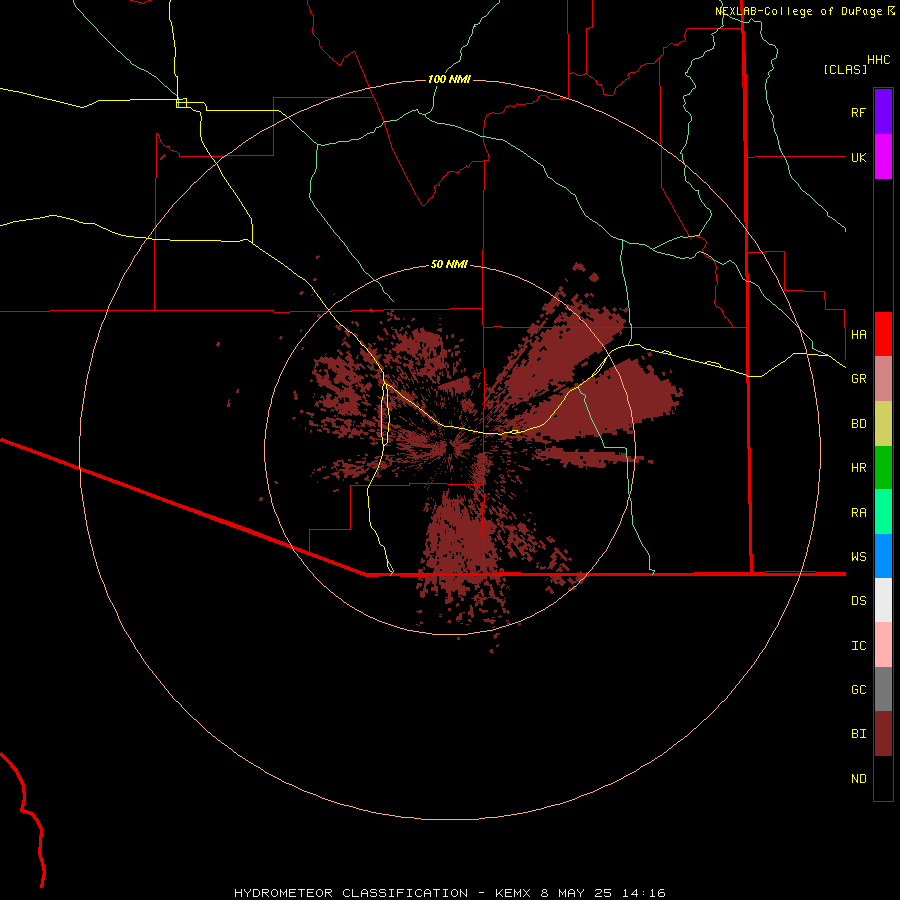Click the radar site center point

[x=450, y=450]
